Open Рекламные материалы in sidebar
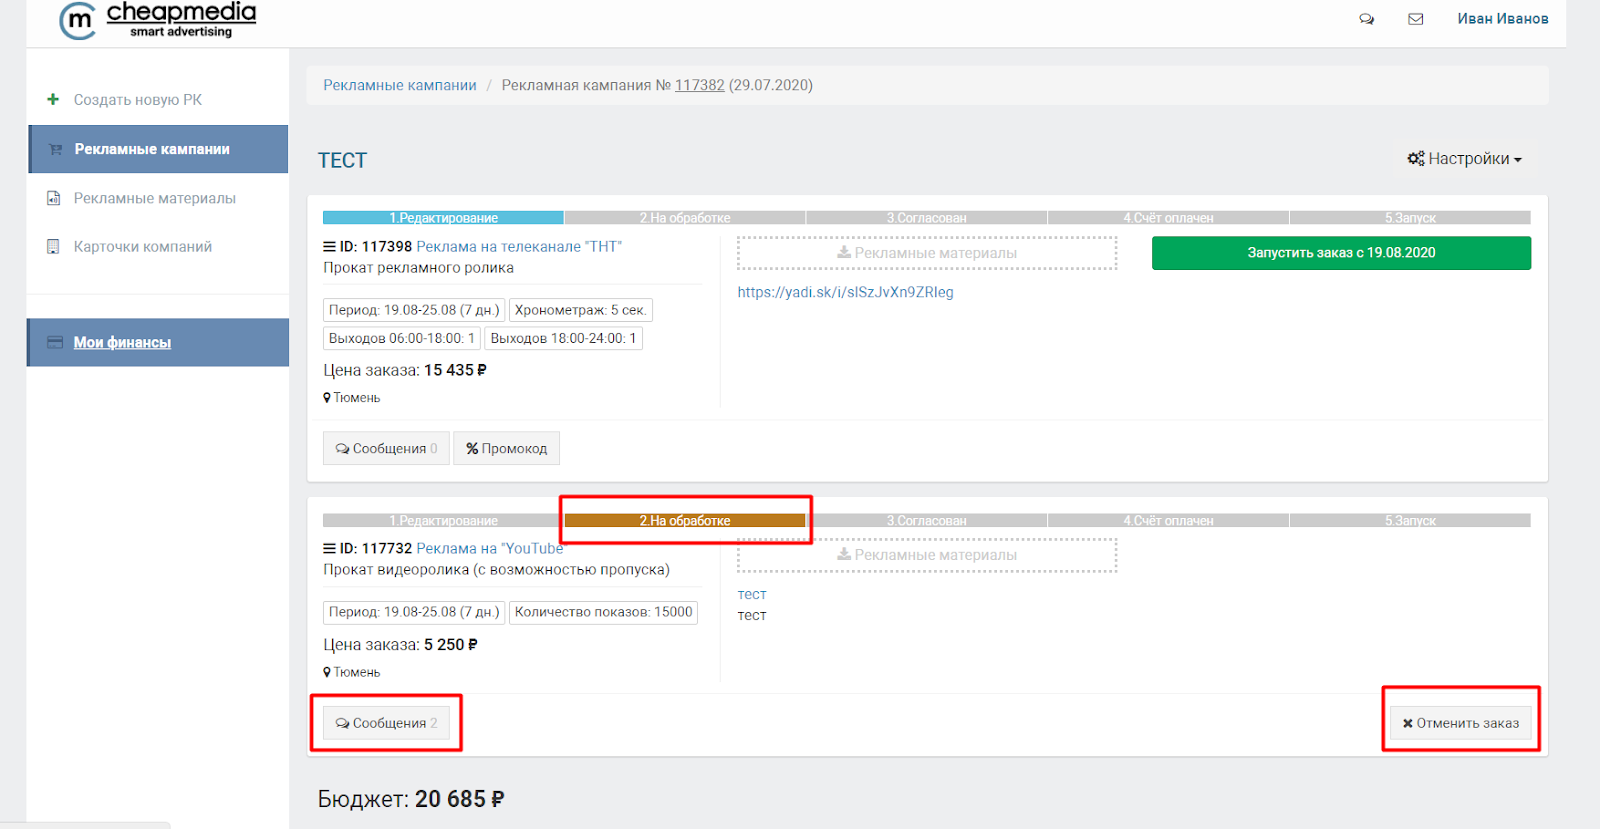Image resolution: width=1600 pixels, height=829 pixels. (155, 198)
